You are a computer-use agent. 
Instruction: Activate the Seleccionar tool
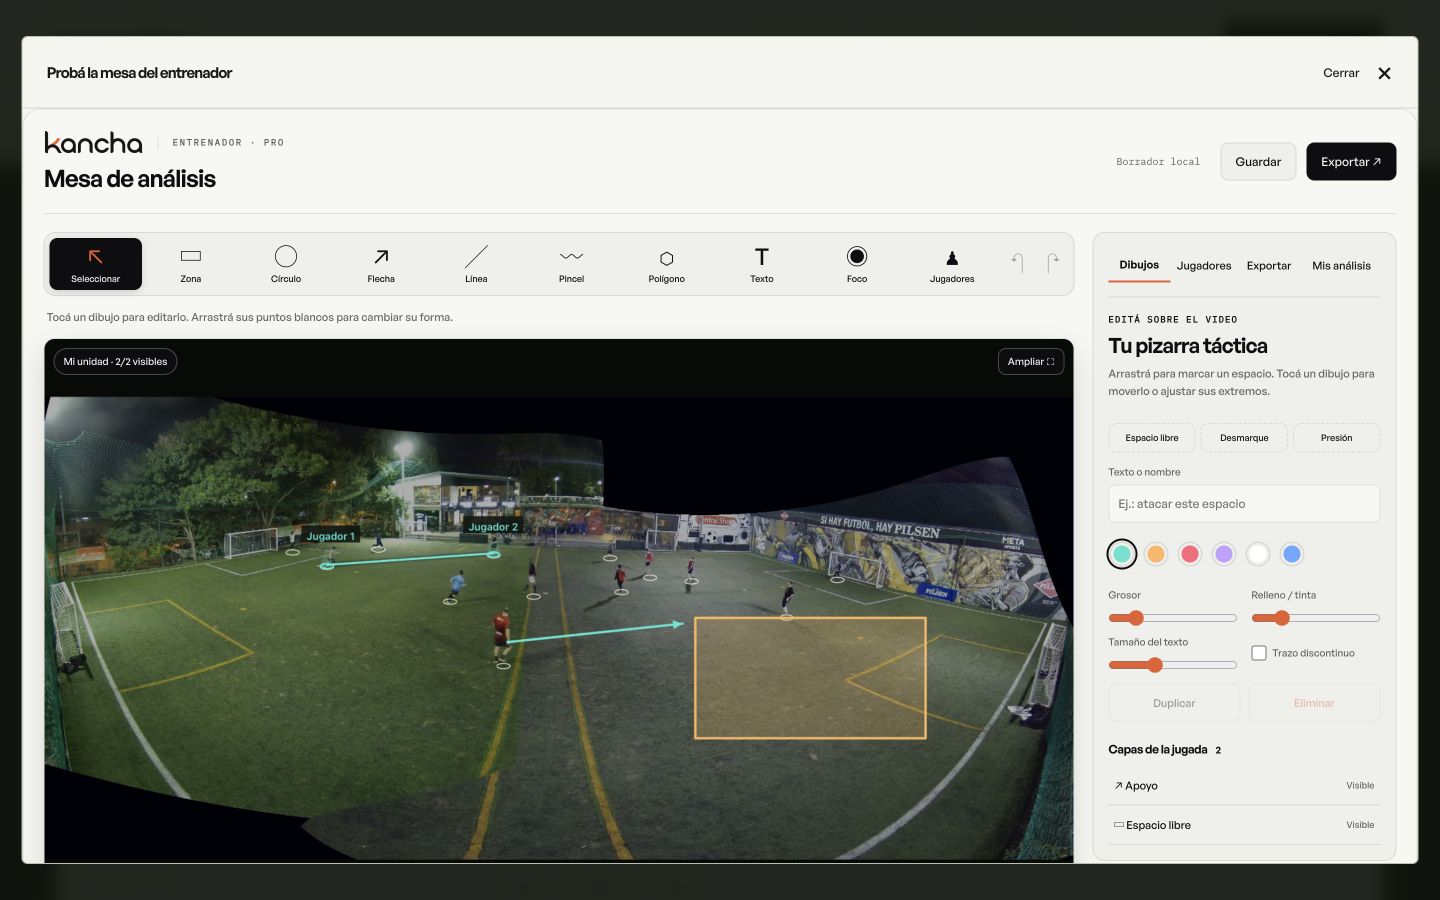(x=95, y=264)
